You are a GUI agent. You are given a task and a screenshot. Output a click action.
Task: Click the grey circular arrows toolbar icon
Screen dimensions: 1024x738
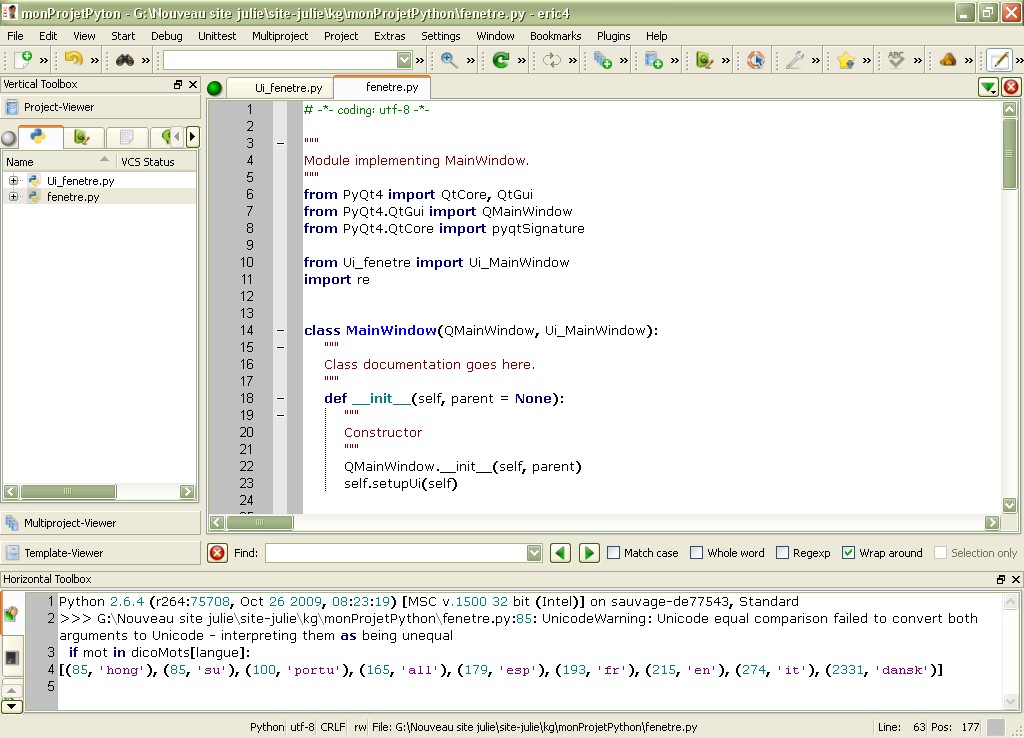(552, 60)
